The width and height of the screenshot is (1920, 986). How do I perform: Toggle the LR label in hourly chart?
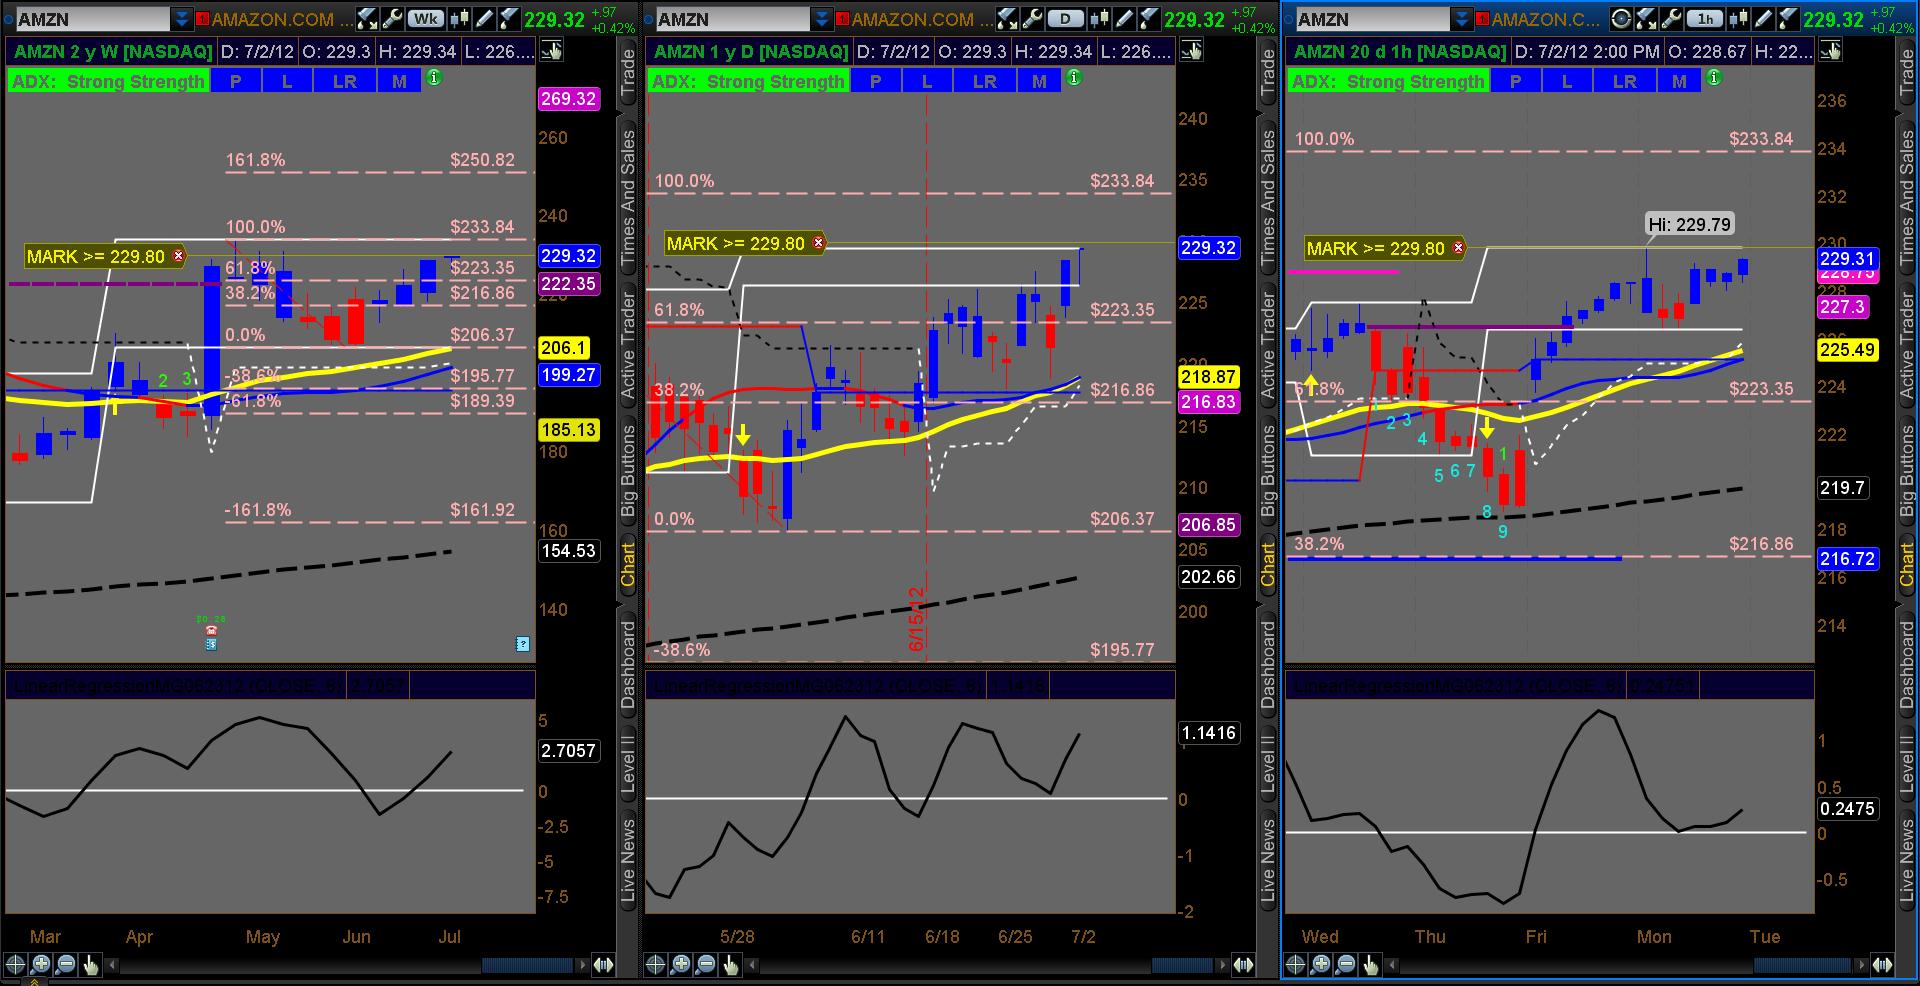(1625, 81)
